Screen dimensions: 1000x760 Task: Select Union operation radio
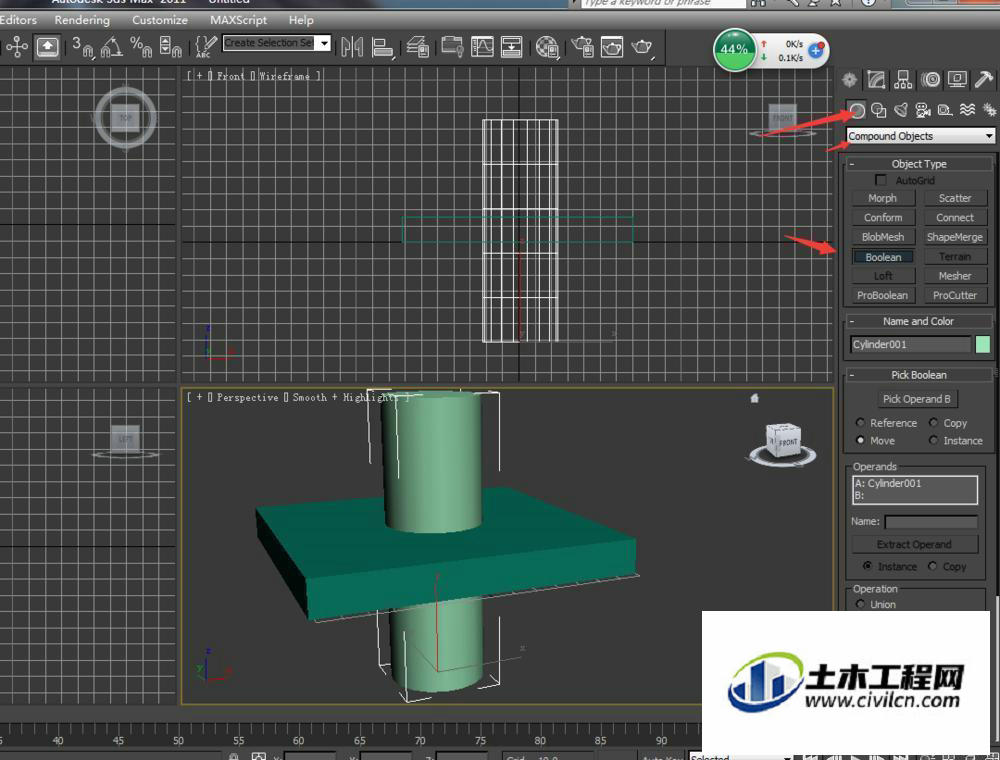pyautogui.click(x=860, y=604)
